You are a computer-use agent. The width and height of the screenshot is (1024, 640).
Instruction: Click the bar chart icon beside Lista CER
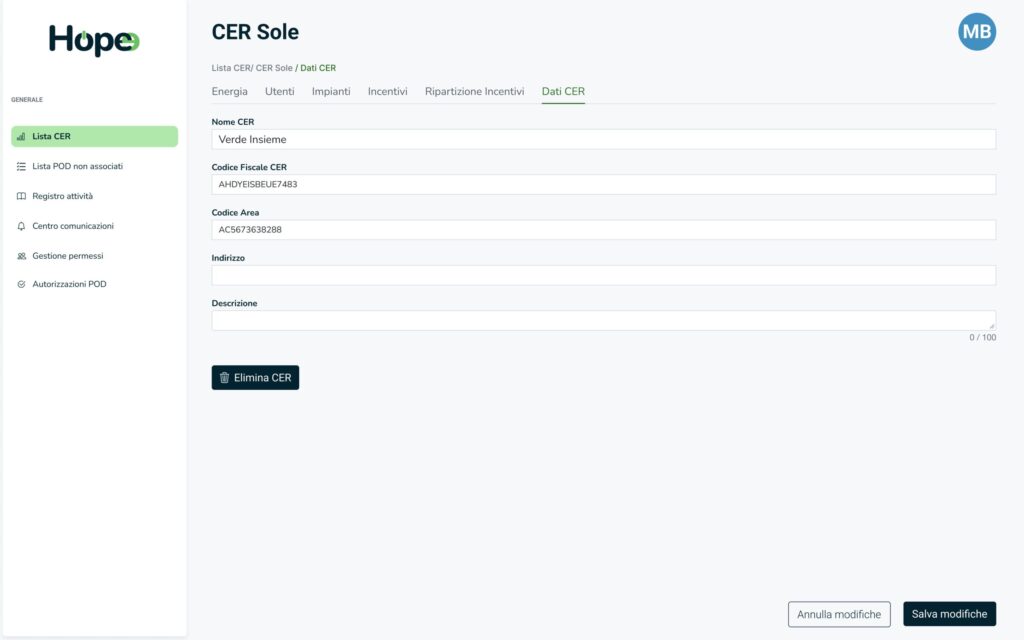click(x=21, y=137)
